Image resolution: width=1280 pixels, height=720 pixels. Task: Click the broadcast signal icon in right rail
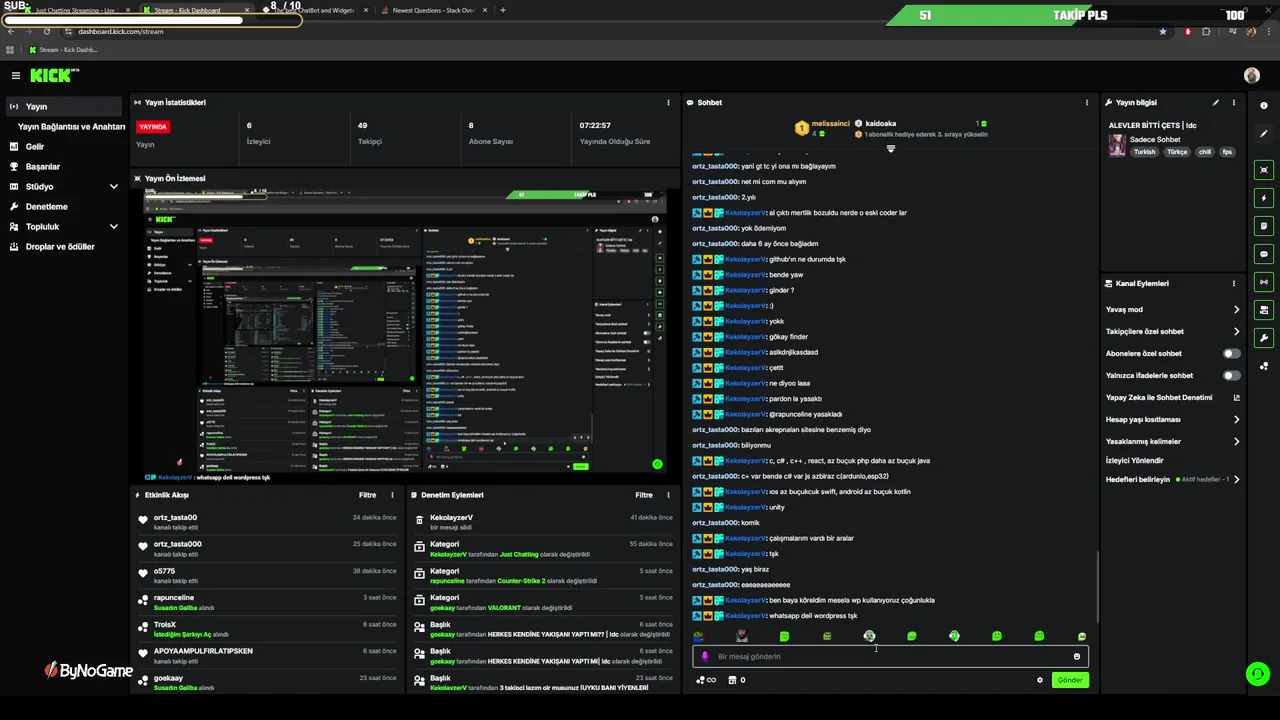[1264, 282]
